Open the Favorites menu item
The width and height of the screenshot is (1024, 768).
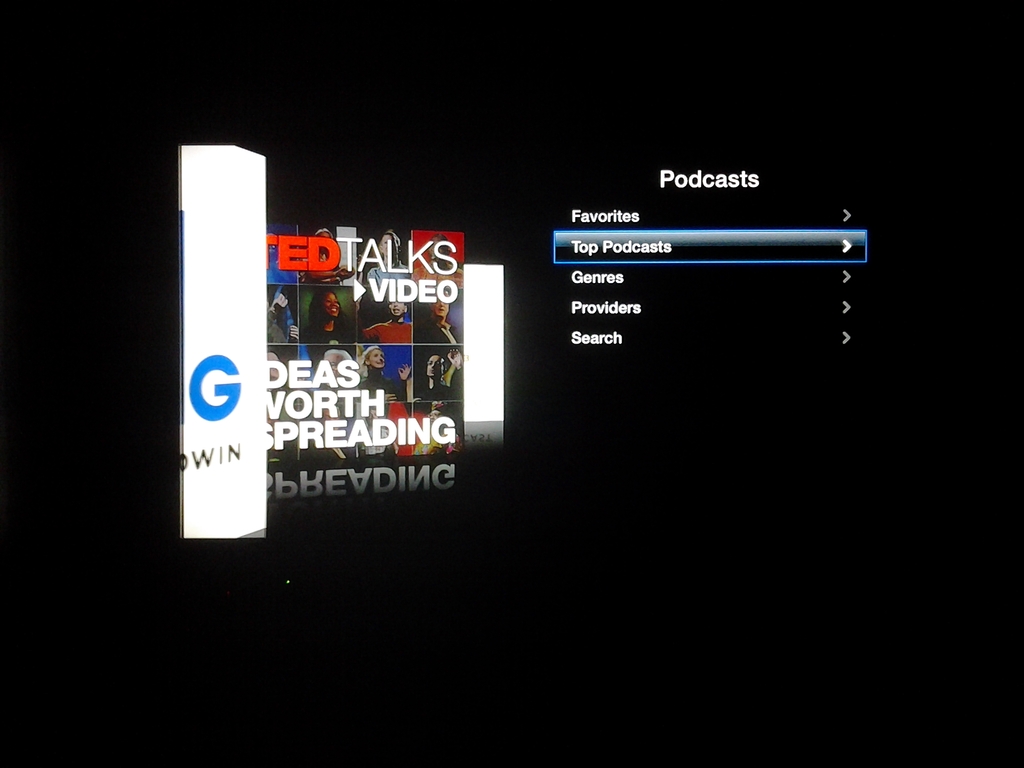pos(710,216)
